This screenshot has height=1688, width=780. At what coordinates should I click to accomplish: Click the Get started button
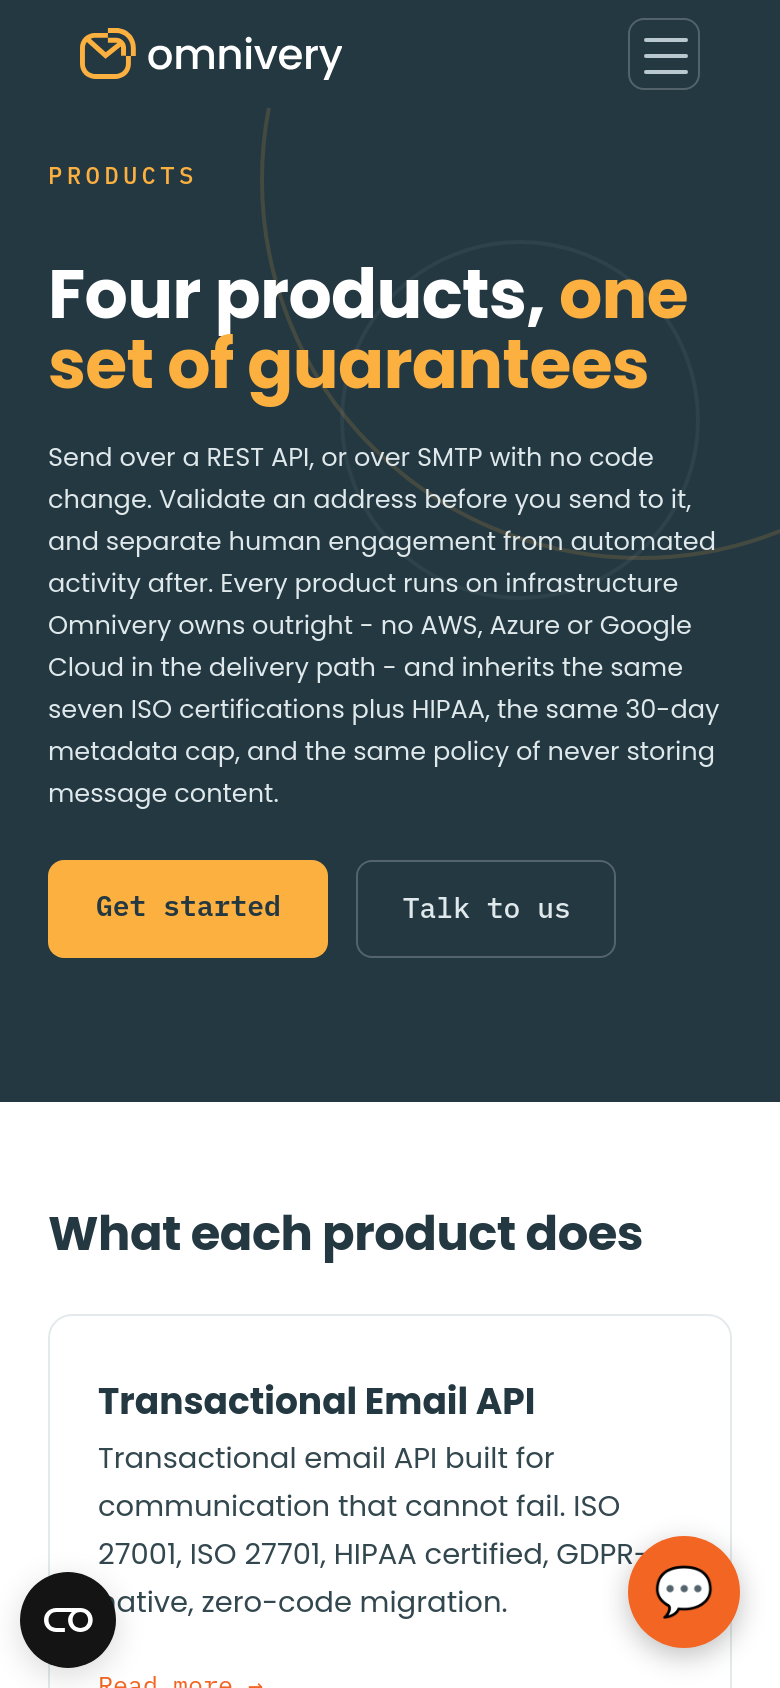pyautogui.click(x=188, y=909)
